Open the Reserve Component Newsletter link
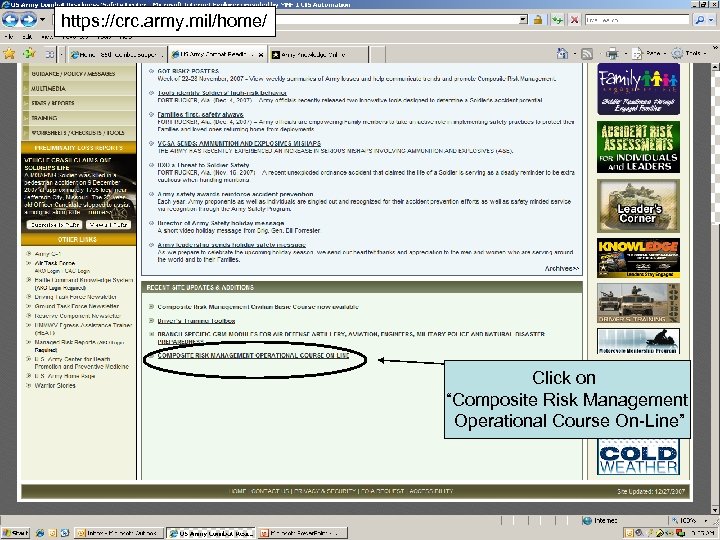Viewport: 720px width, 540px height. coord(78,316)
